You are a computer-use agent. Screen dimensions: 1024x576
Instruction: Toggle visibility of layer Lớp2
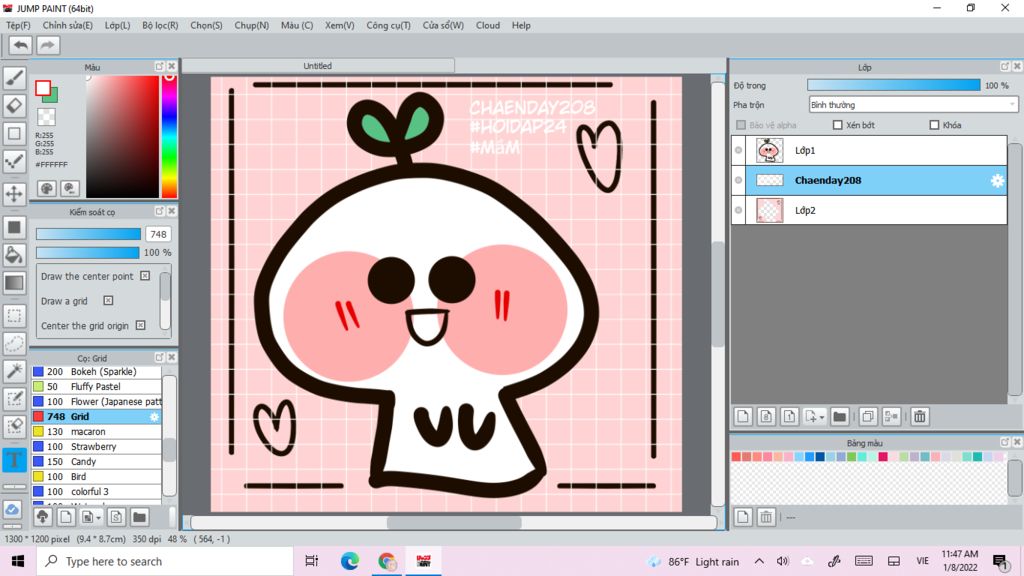click(x=739, y=210)
